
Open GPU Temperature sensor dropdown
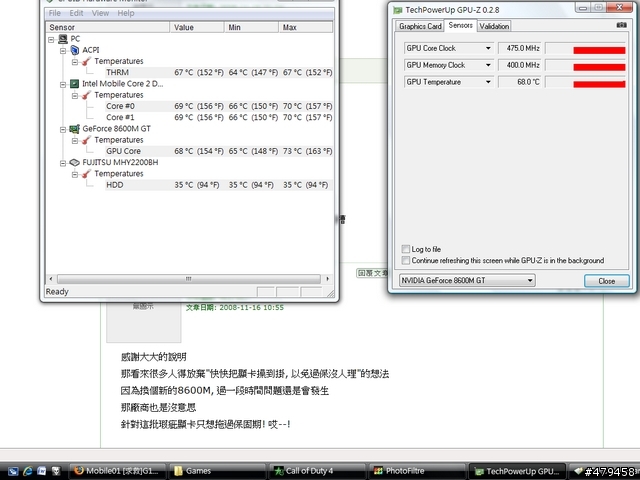488,82
